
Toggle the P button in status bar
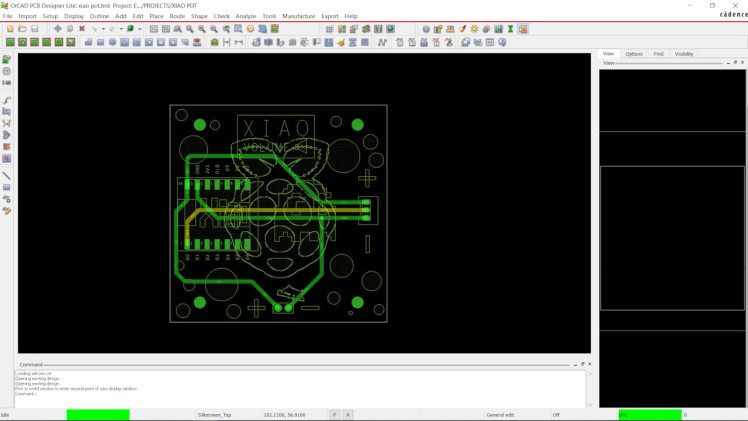[x=334, y=414]
